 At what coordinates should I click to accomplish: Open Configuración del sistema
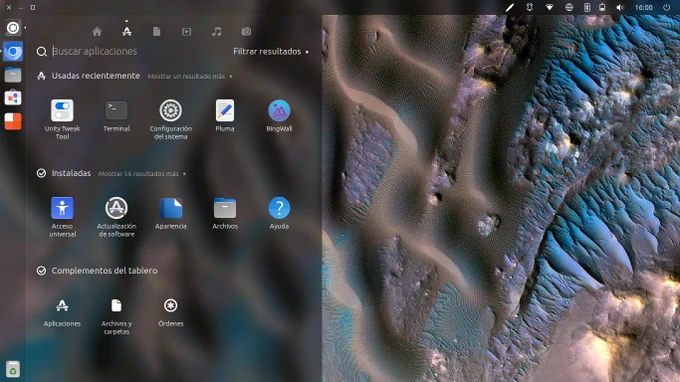tap(170, 119)
